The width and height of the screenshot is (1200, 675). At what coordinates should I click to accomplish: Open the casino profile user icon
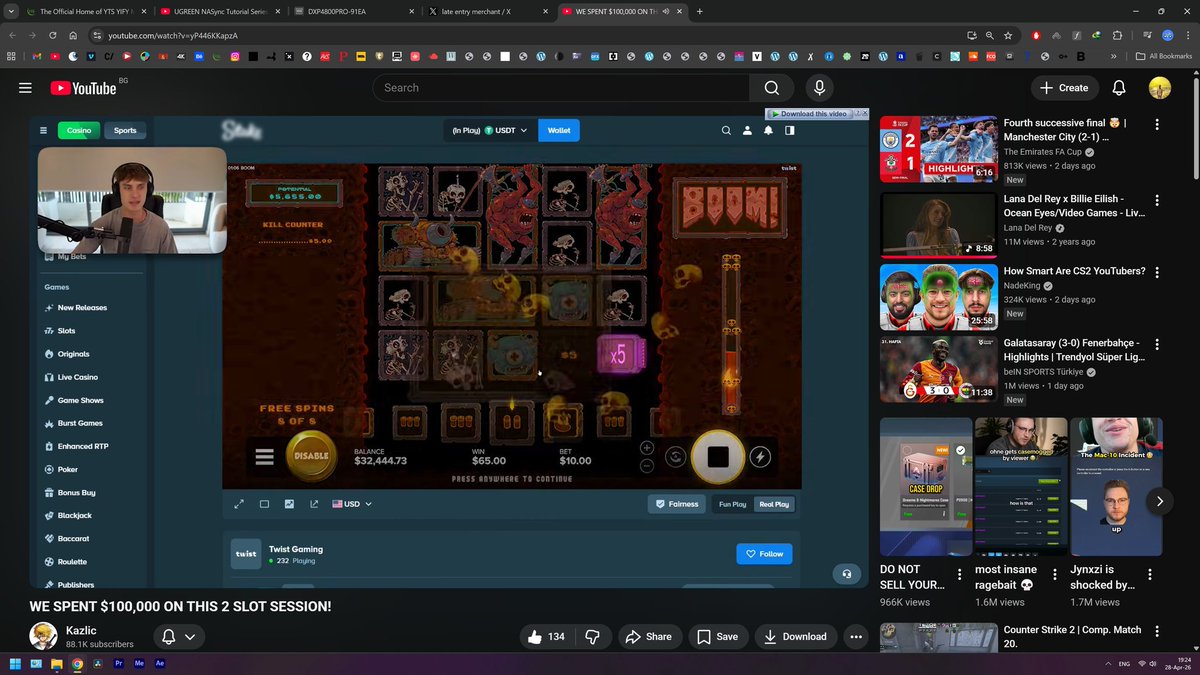[747, 130]
